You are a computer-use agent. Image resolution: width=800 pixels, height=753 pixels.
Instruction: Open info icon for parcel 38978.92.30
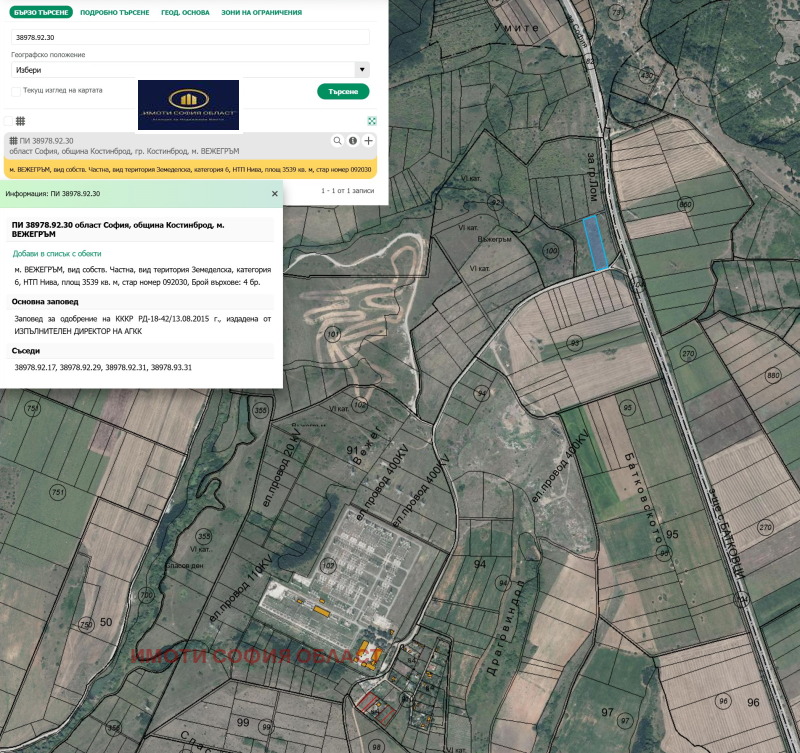[353, 141]
